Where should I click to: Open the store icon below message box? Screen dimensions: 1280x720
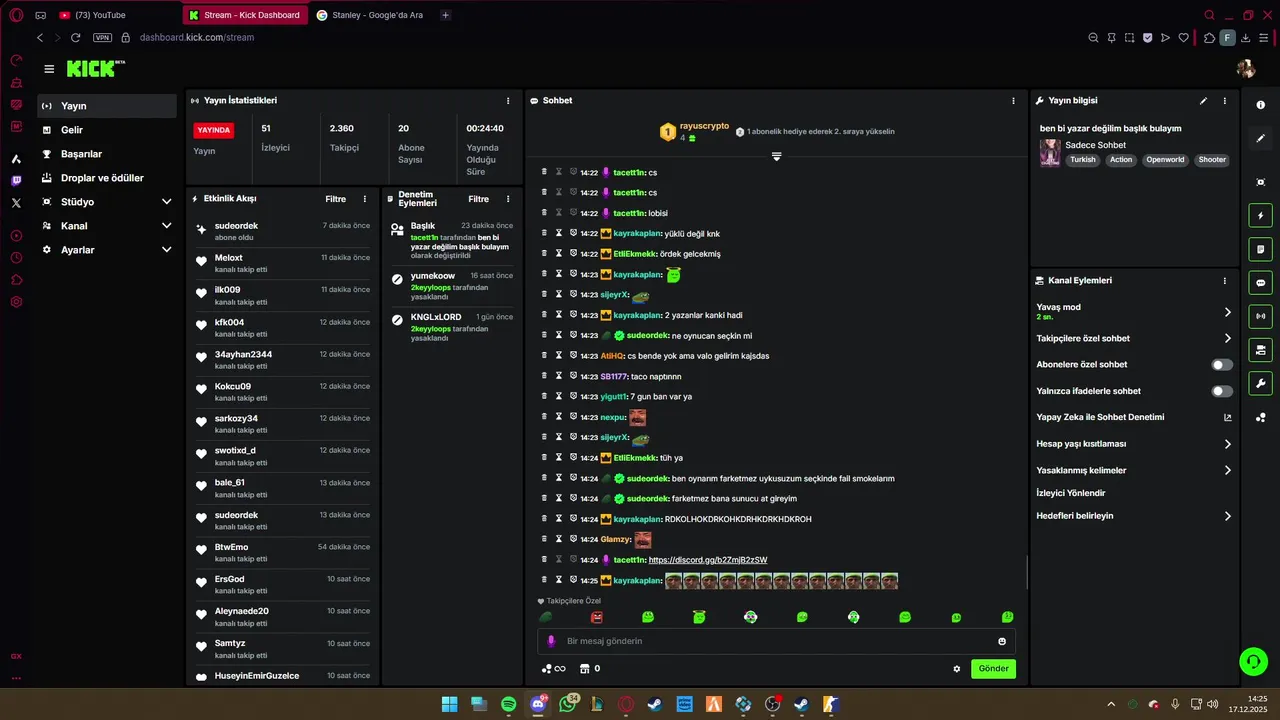tap(585, 669)
